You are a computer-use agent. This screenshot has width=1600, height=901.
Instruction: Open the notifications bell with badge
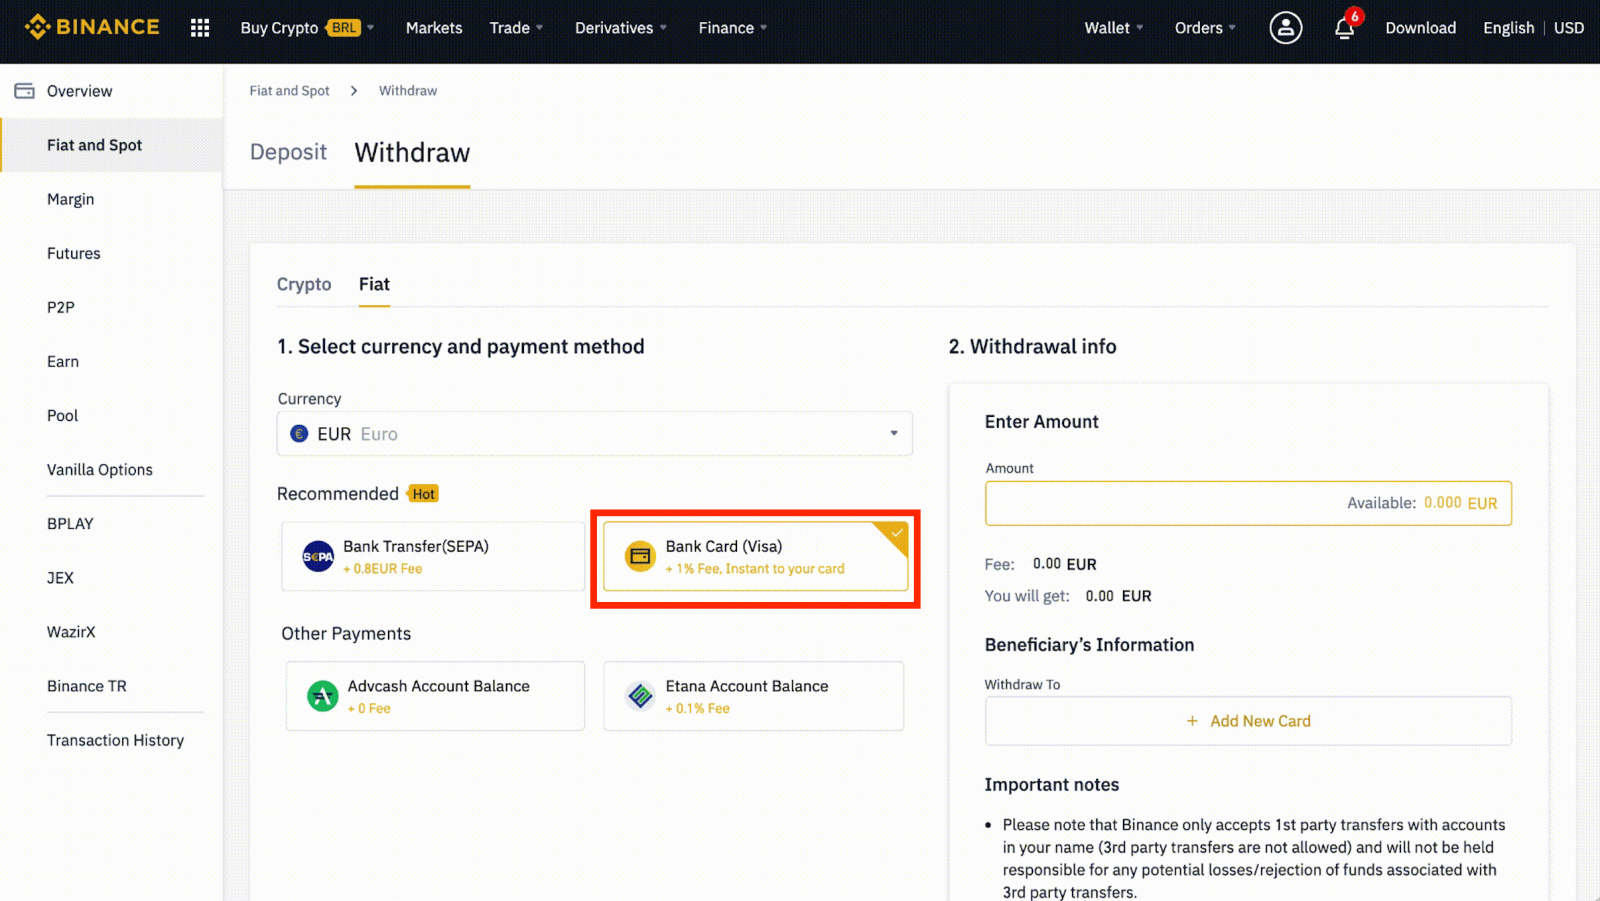click(1342, 28)
